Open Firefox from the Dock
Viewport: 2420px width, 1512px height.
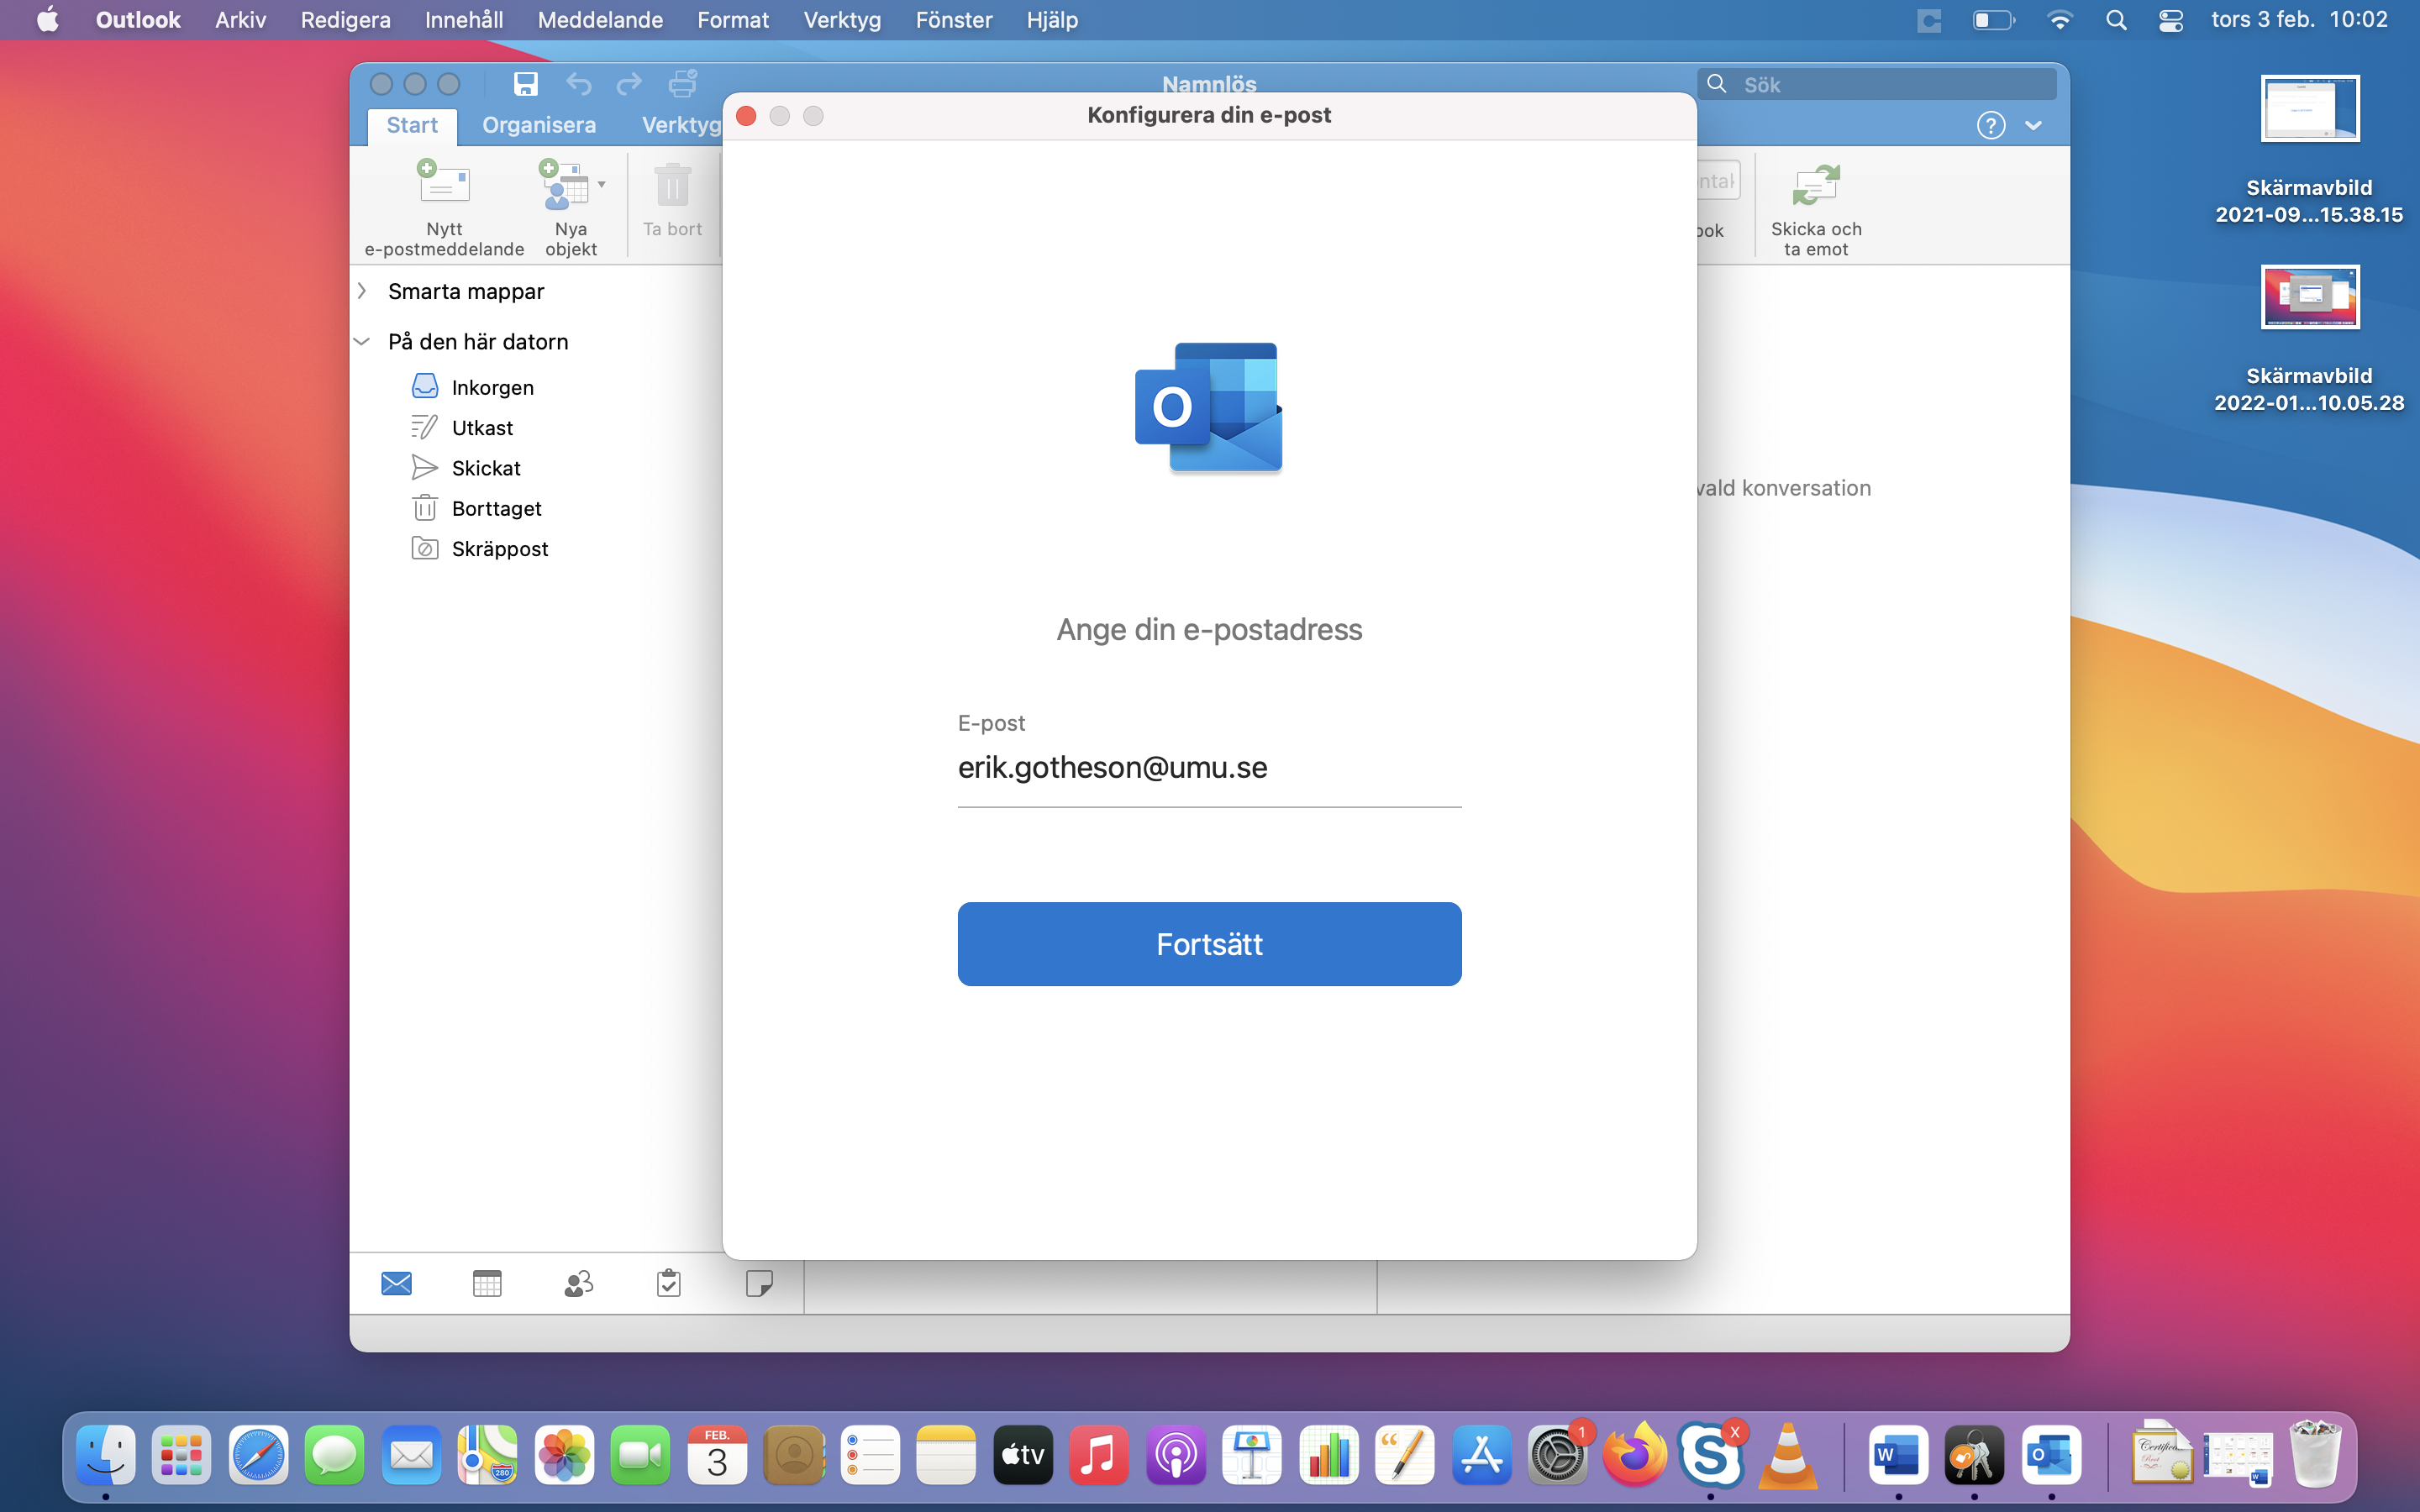pyautogui.click(x=1634, y=1455)
